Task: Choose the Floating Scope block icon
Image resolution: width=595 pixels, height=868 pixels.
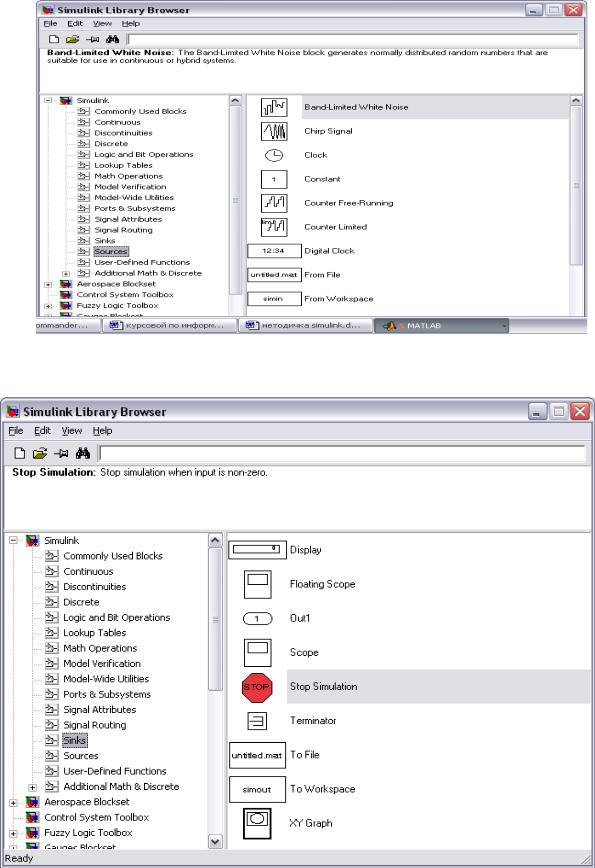Action: (x=257, y=584)
